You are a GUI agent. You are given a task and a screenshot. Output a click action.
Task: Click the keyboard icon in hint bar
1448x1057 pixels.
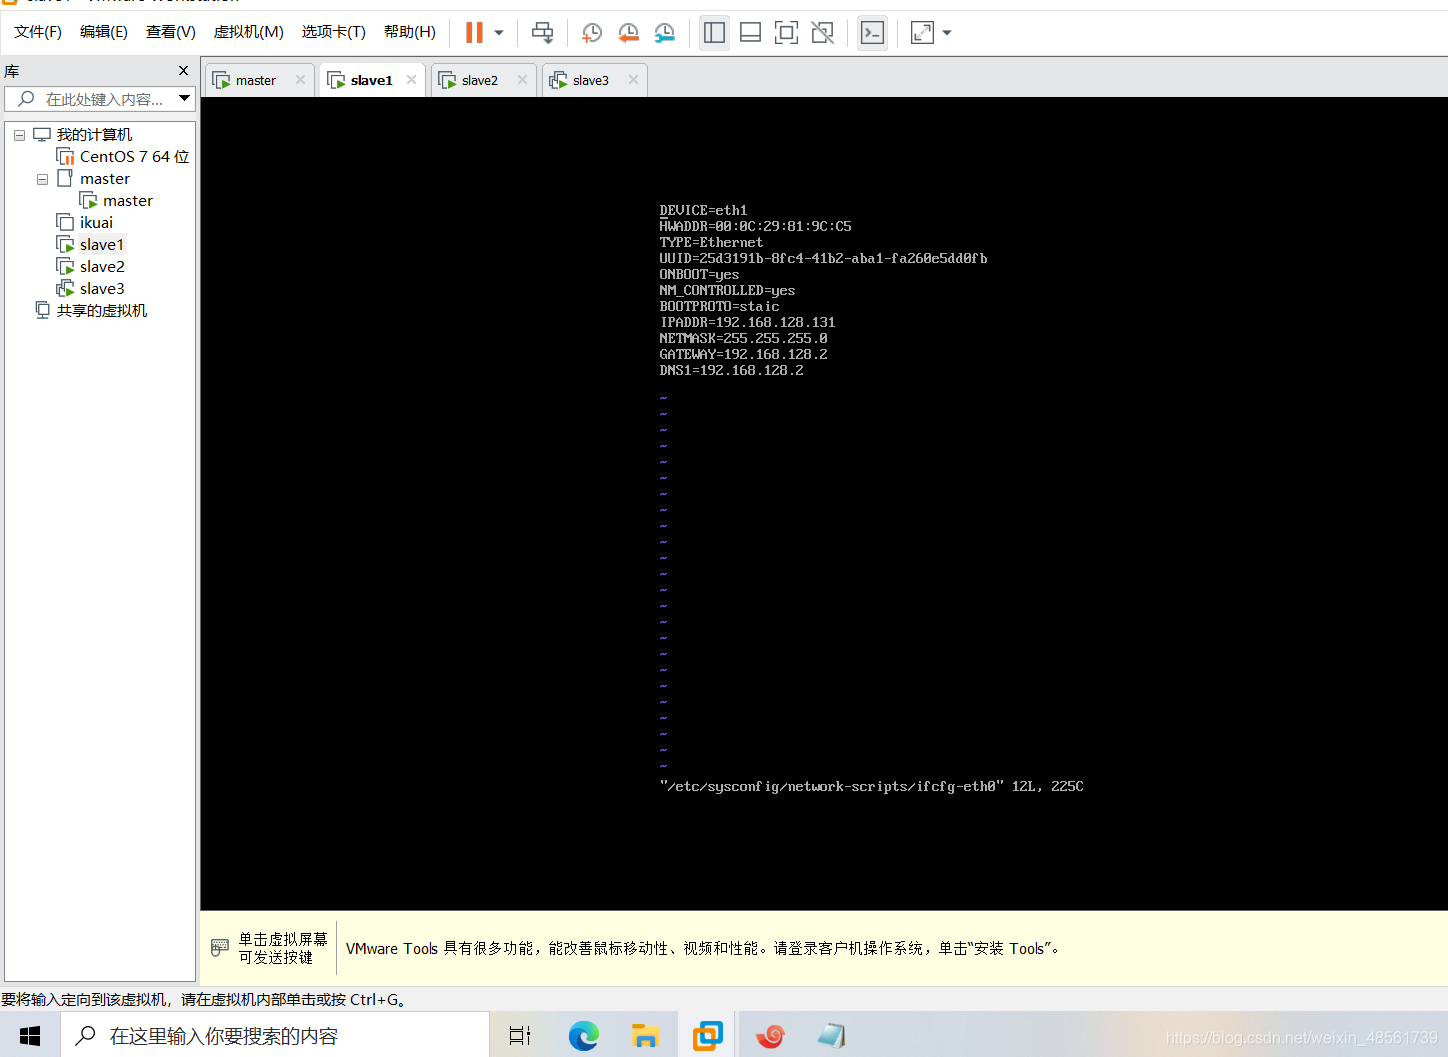coord(220,947)
